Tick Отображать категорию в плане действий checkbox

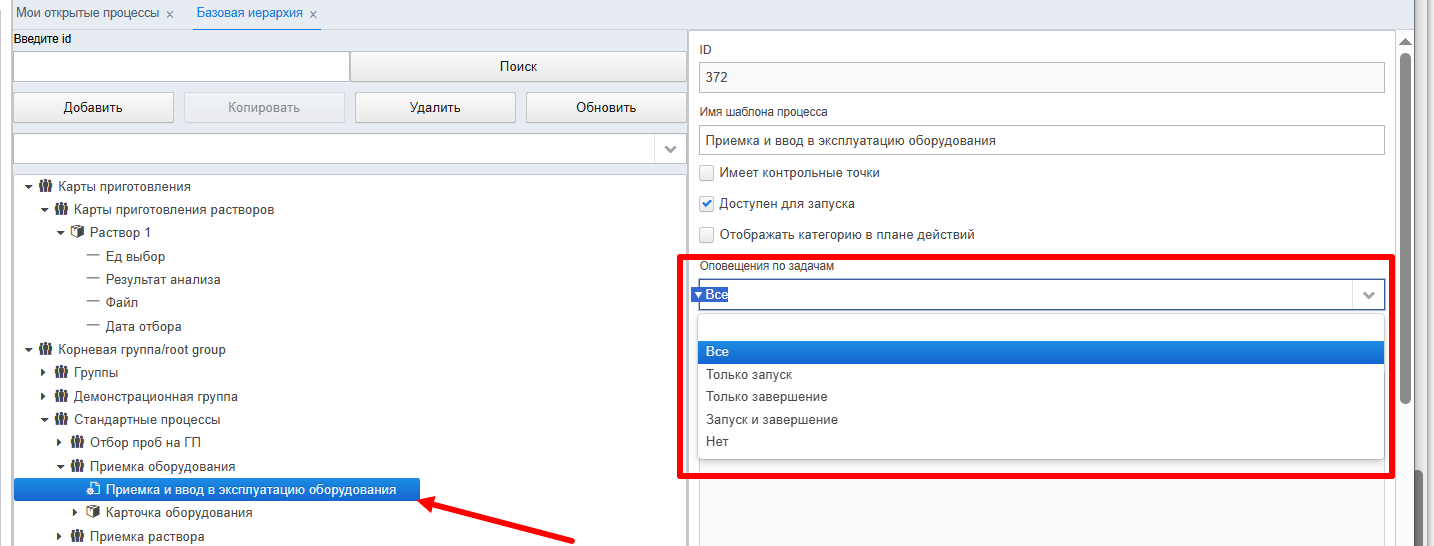tap(707, 234)
